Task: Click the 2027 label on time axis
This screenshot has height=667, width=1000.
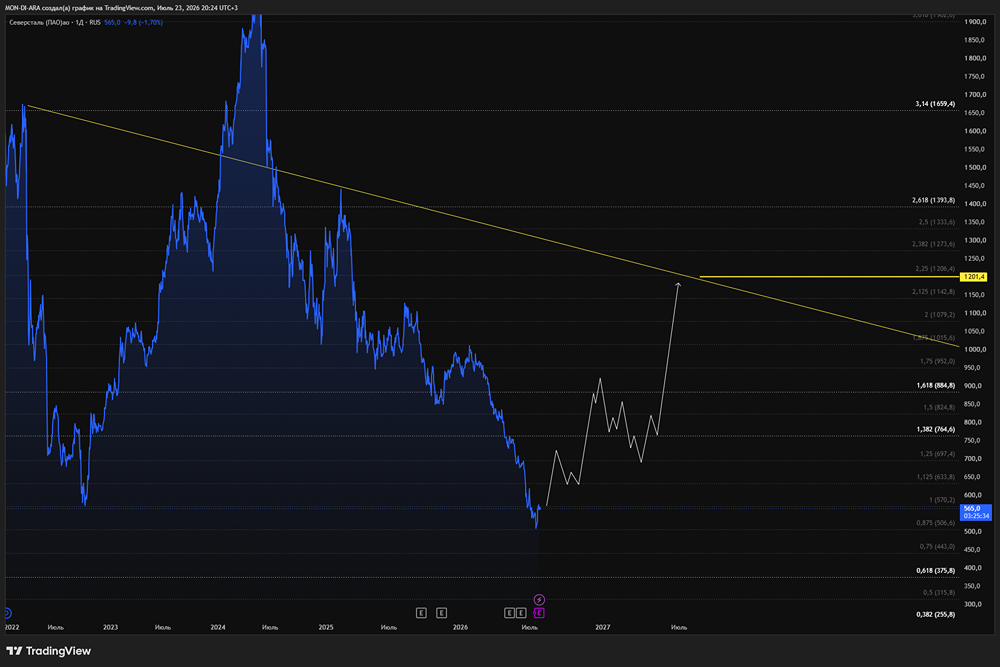Action: (x=603, y=627)
